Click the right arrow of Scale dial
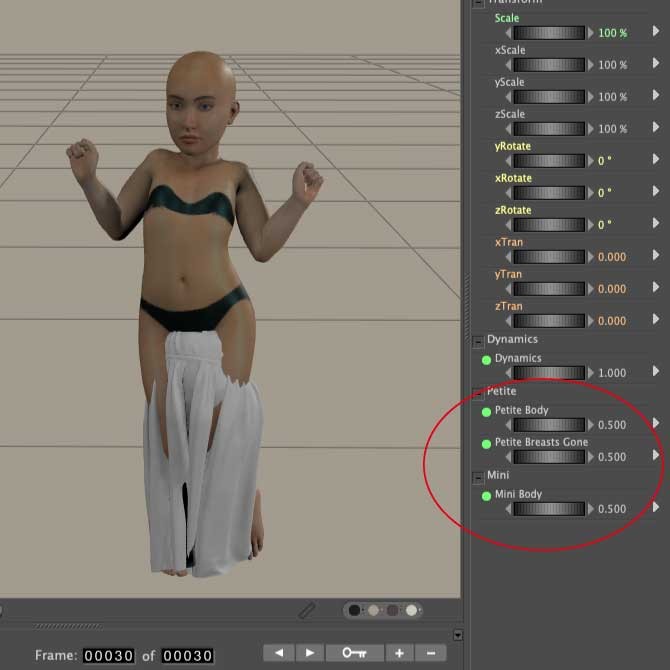This screenshot has height=670, width=670. click(590, 33)
